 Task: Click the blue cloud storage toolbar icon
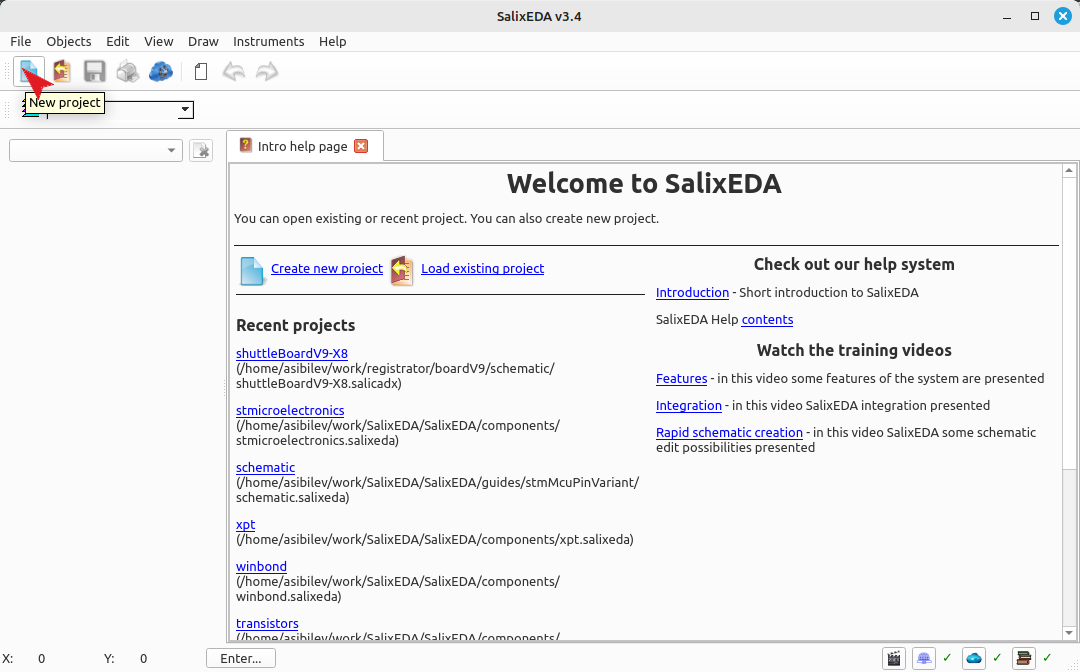point(160,72)
